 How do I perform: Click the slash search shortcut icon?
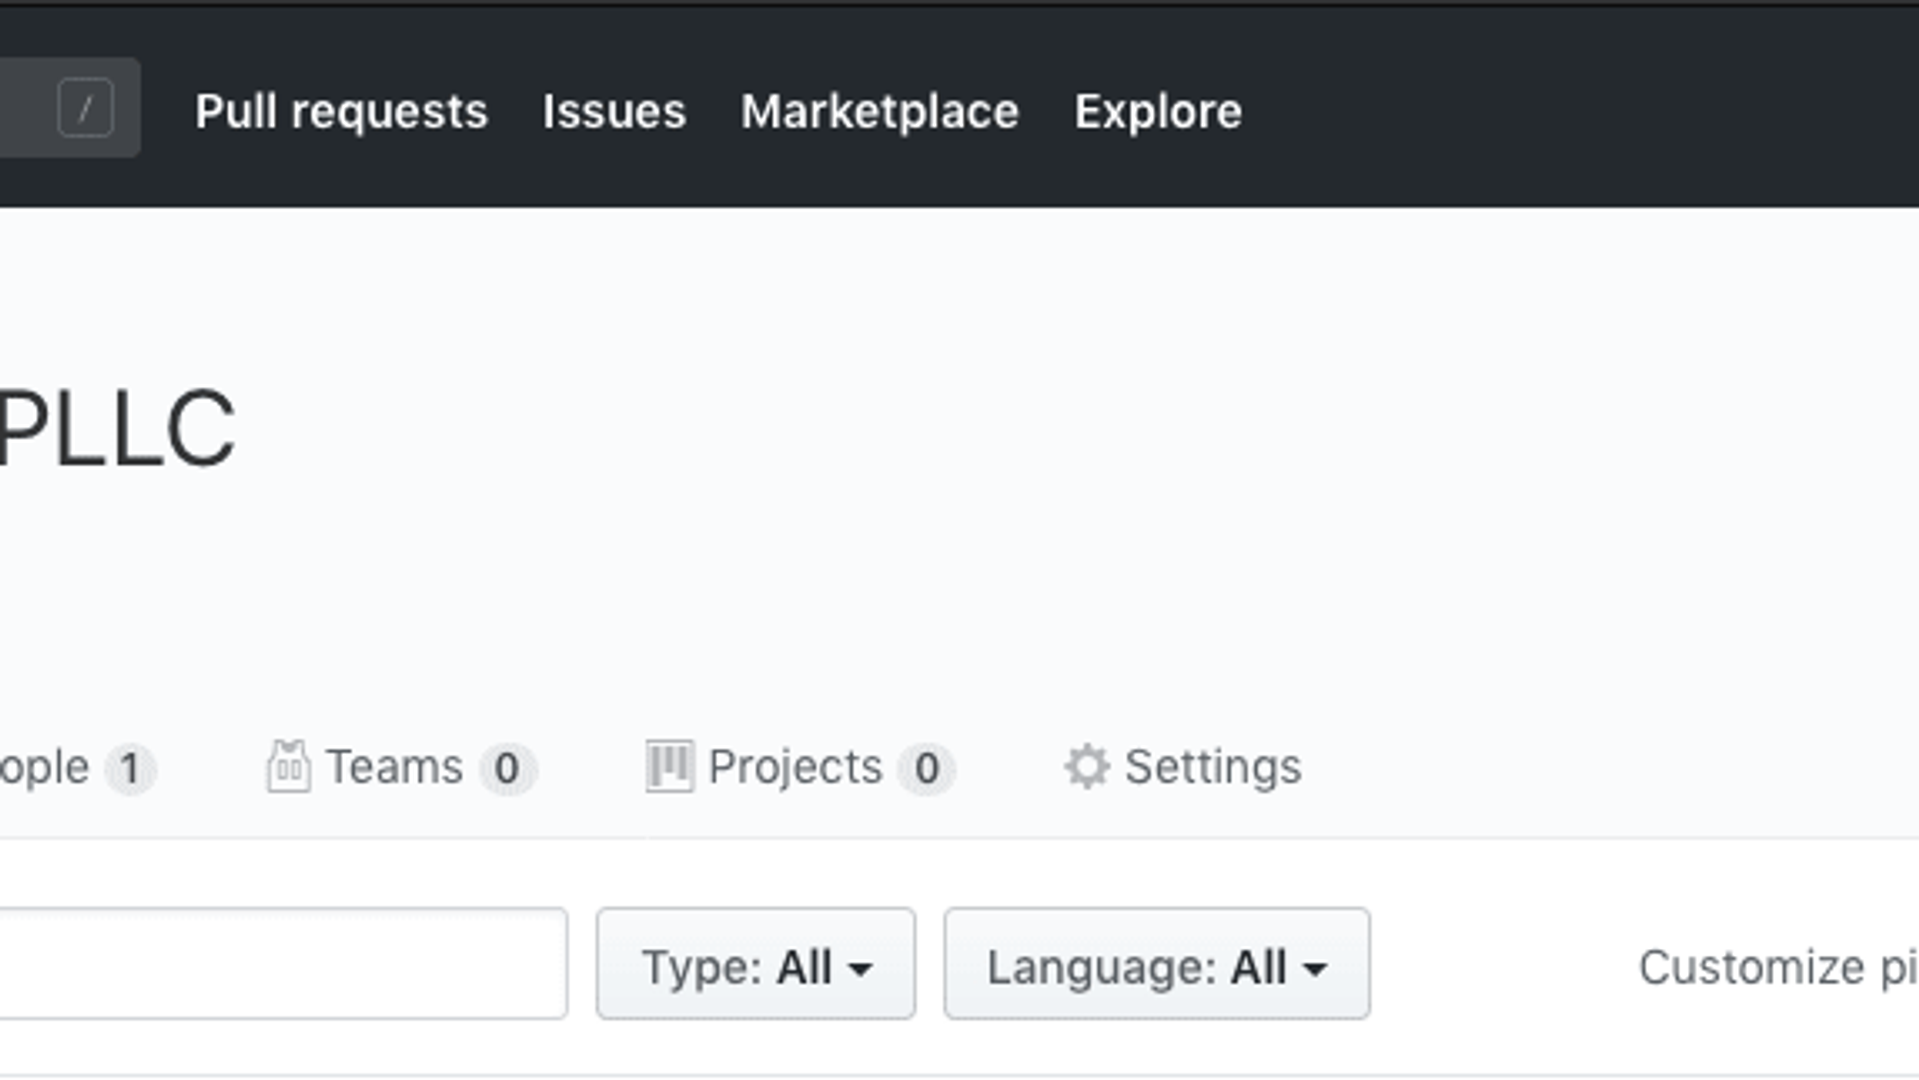point(85,108)
